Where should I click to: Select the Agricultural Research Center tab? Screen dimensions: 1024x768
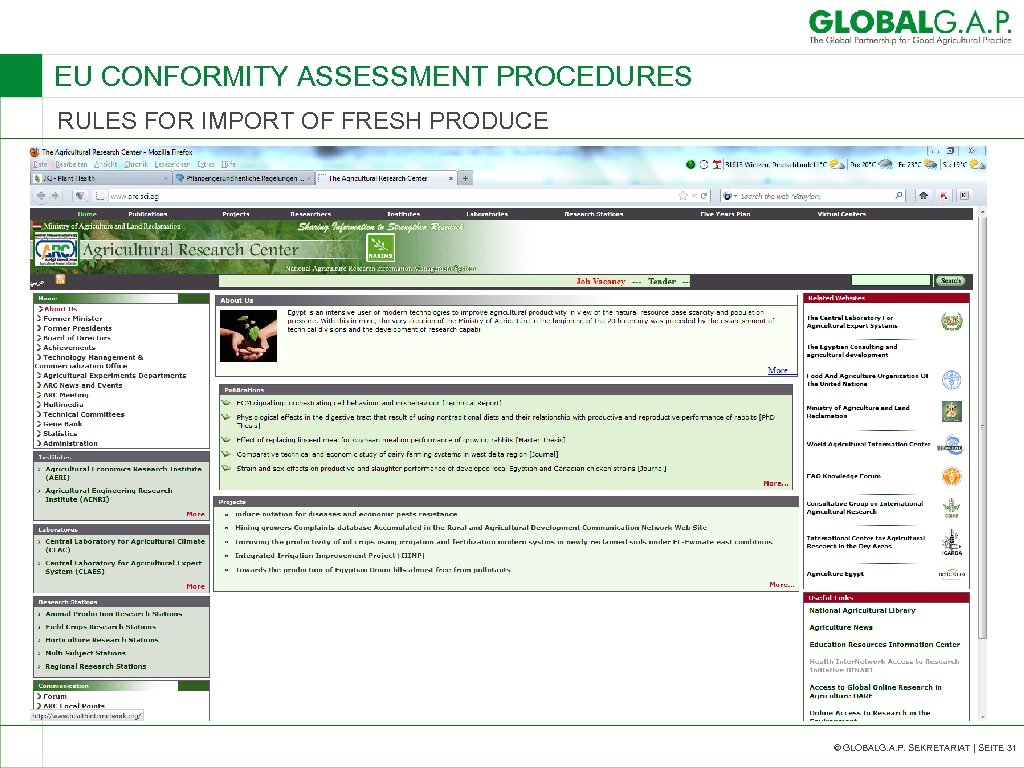click(x=387, y=178)
